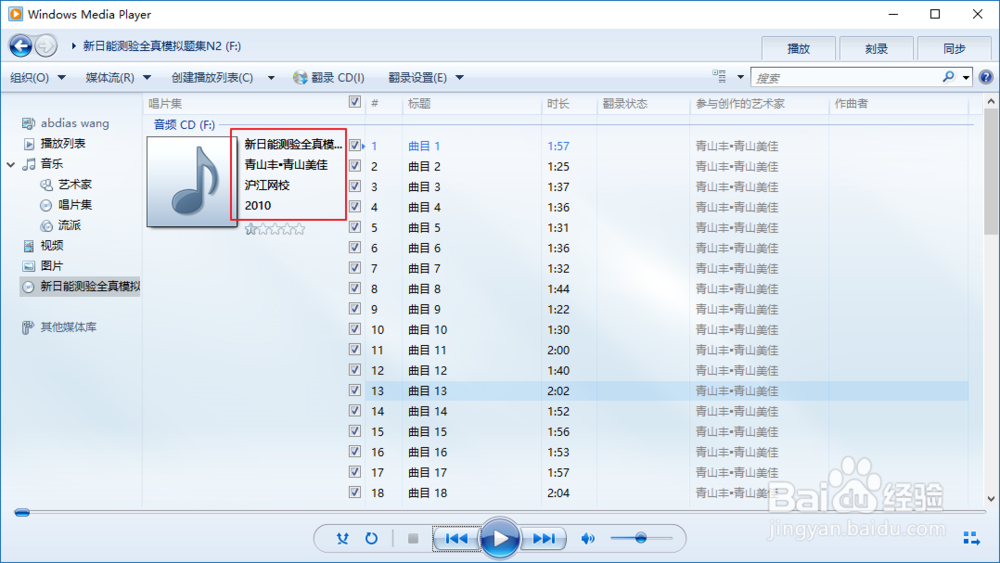Uncheck the checkbox for 曲目 1
Screen dimensions: 1000x563
pos(355,145)
